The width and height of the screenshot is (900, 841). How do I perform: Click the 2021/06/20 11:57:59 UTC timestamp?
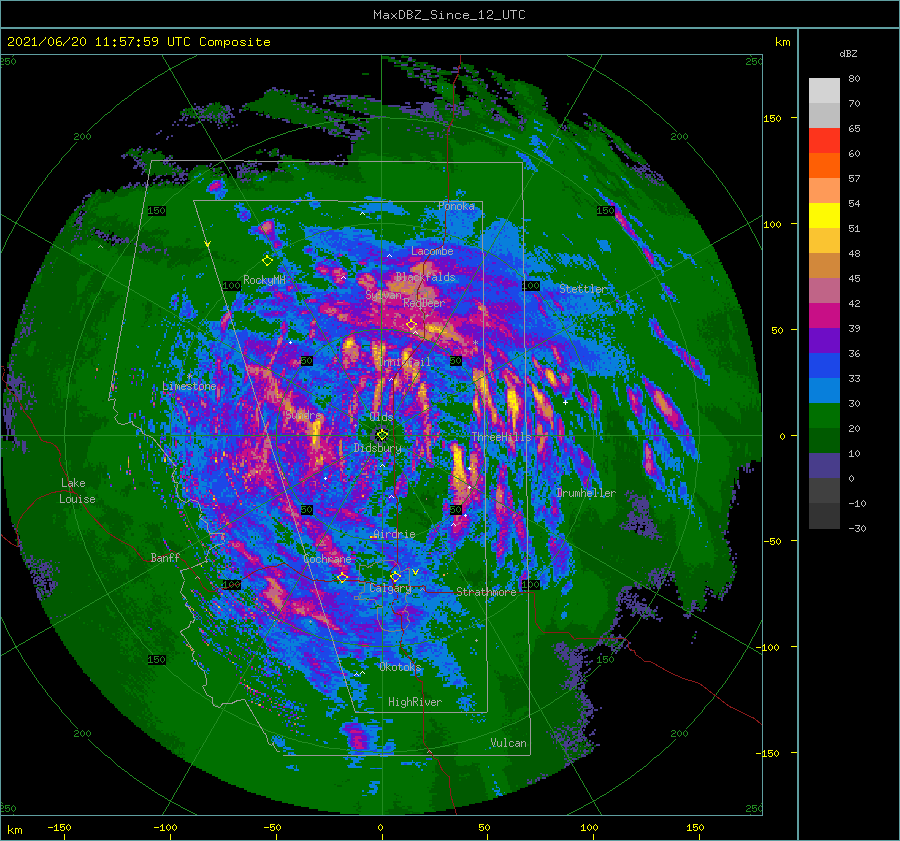[98, 42]
